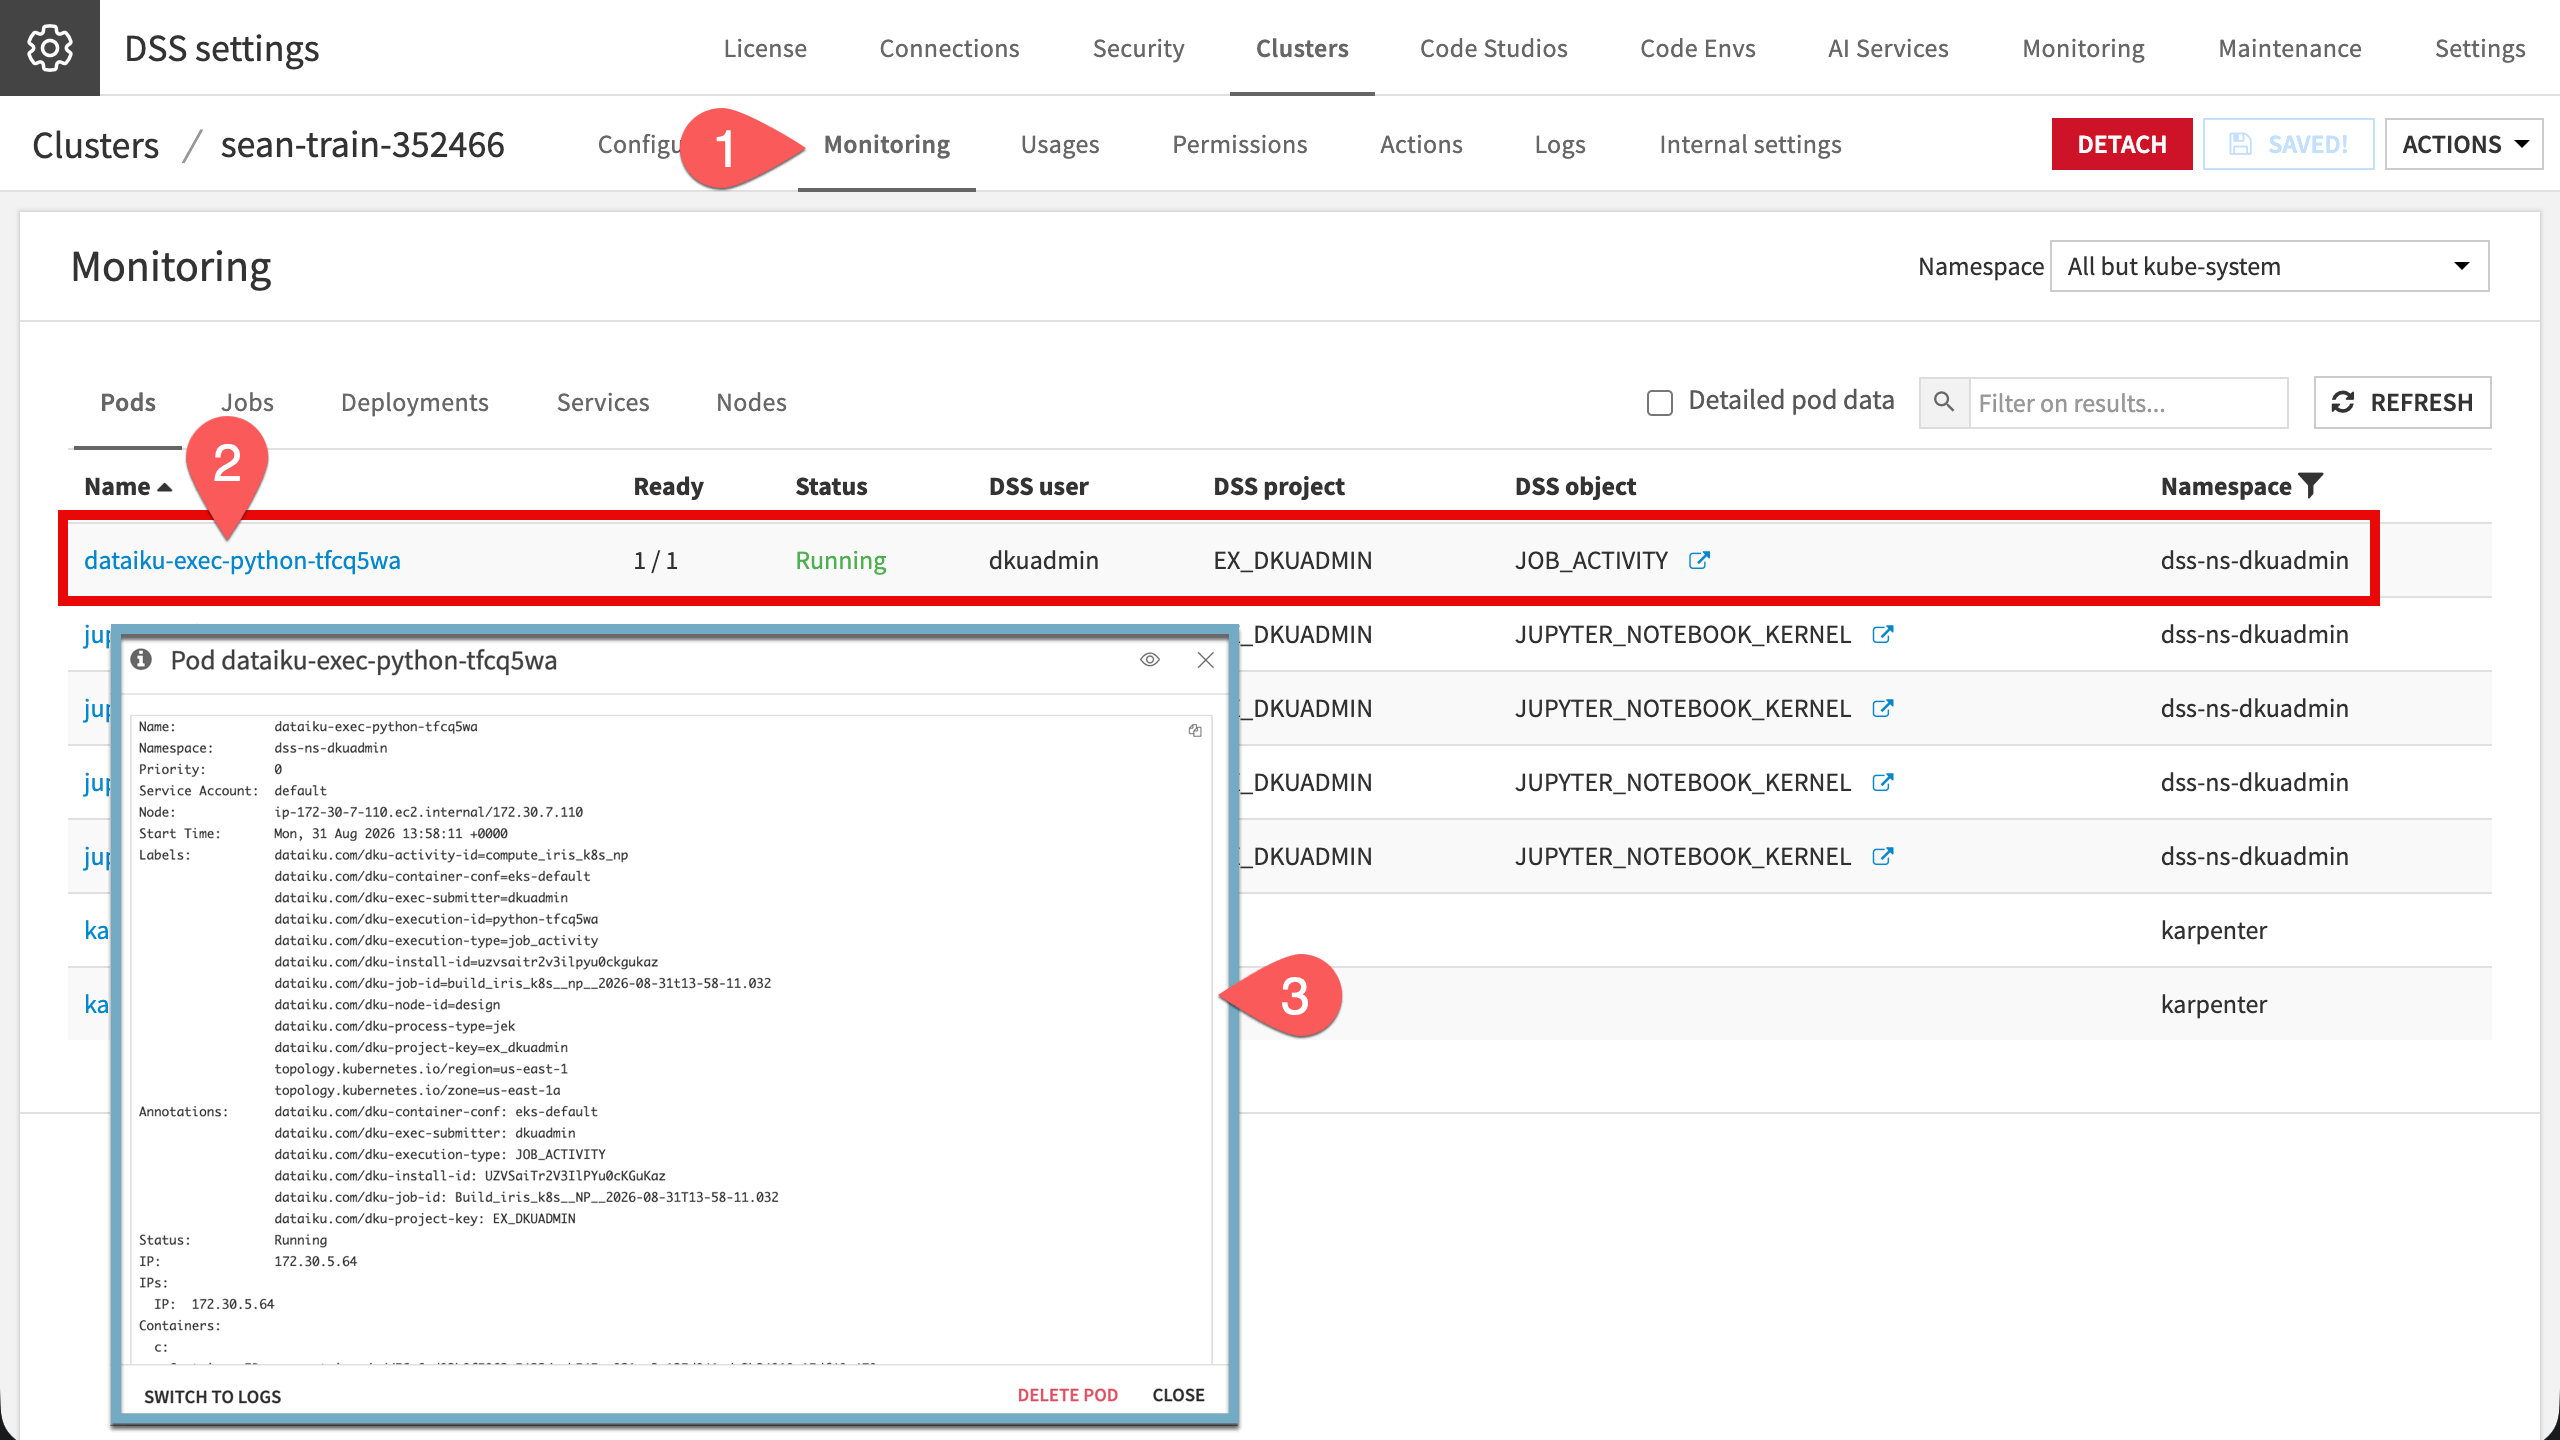Copy pod description with clipboard icon
This screenshot has height=1440, width=2560.
point(1195,730)
